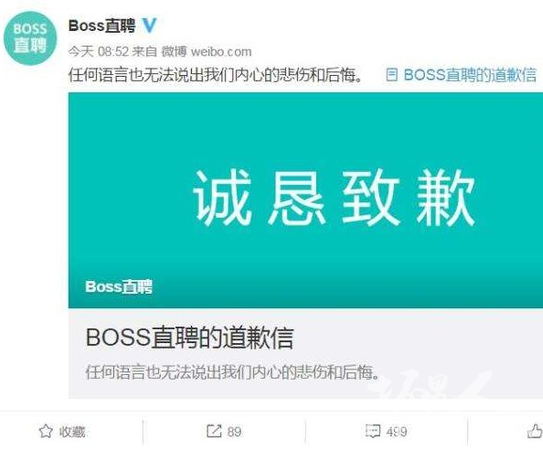Click the thumbs-up like icon
This screenshot has height=450, width=543.
coord(535,431)
